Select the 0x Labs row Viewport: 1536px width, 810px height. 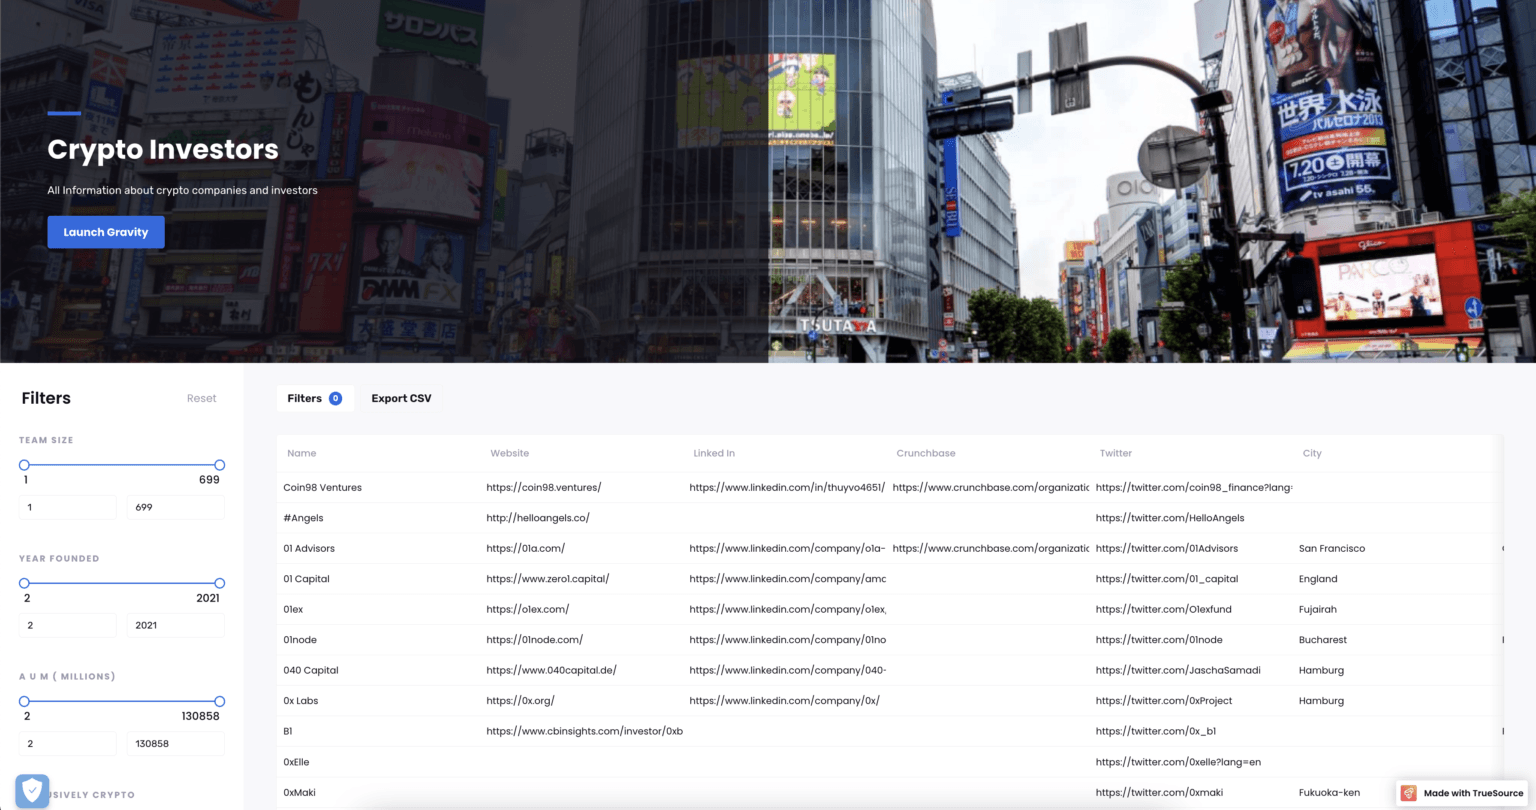pyautogui.click(x=889, y=701)
